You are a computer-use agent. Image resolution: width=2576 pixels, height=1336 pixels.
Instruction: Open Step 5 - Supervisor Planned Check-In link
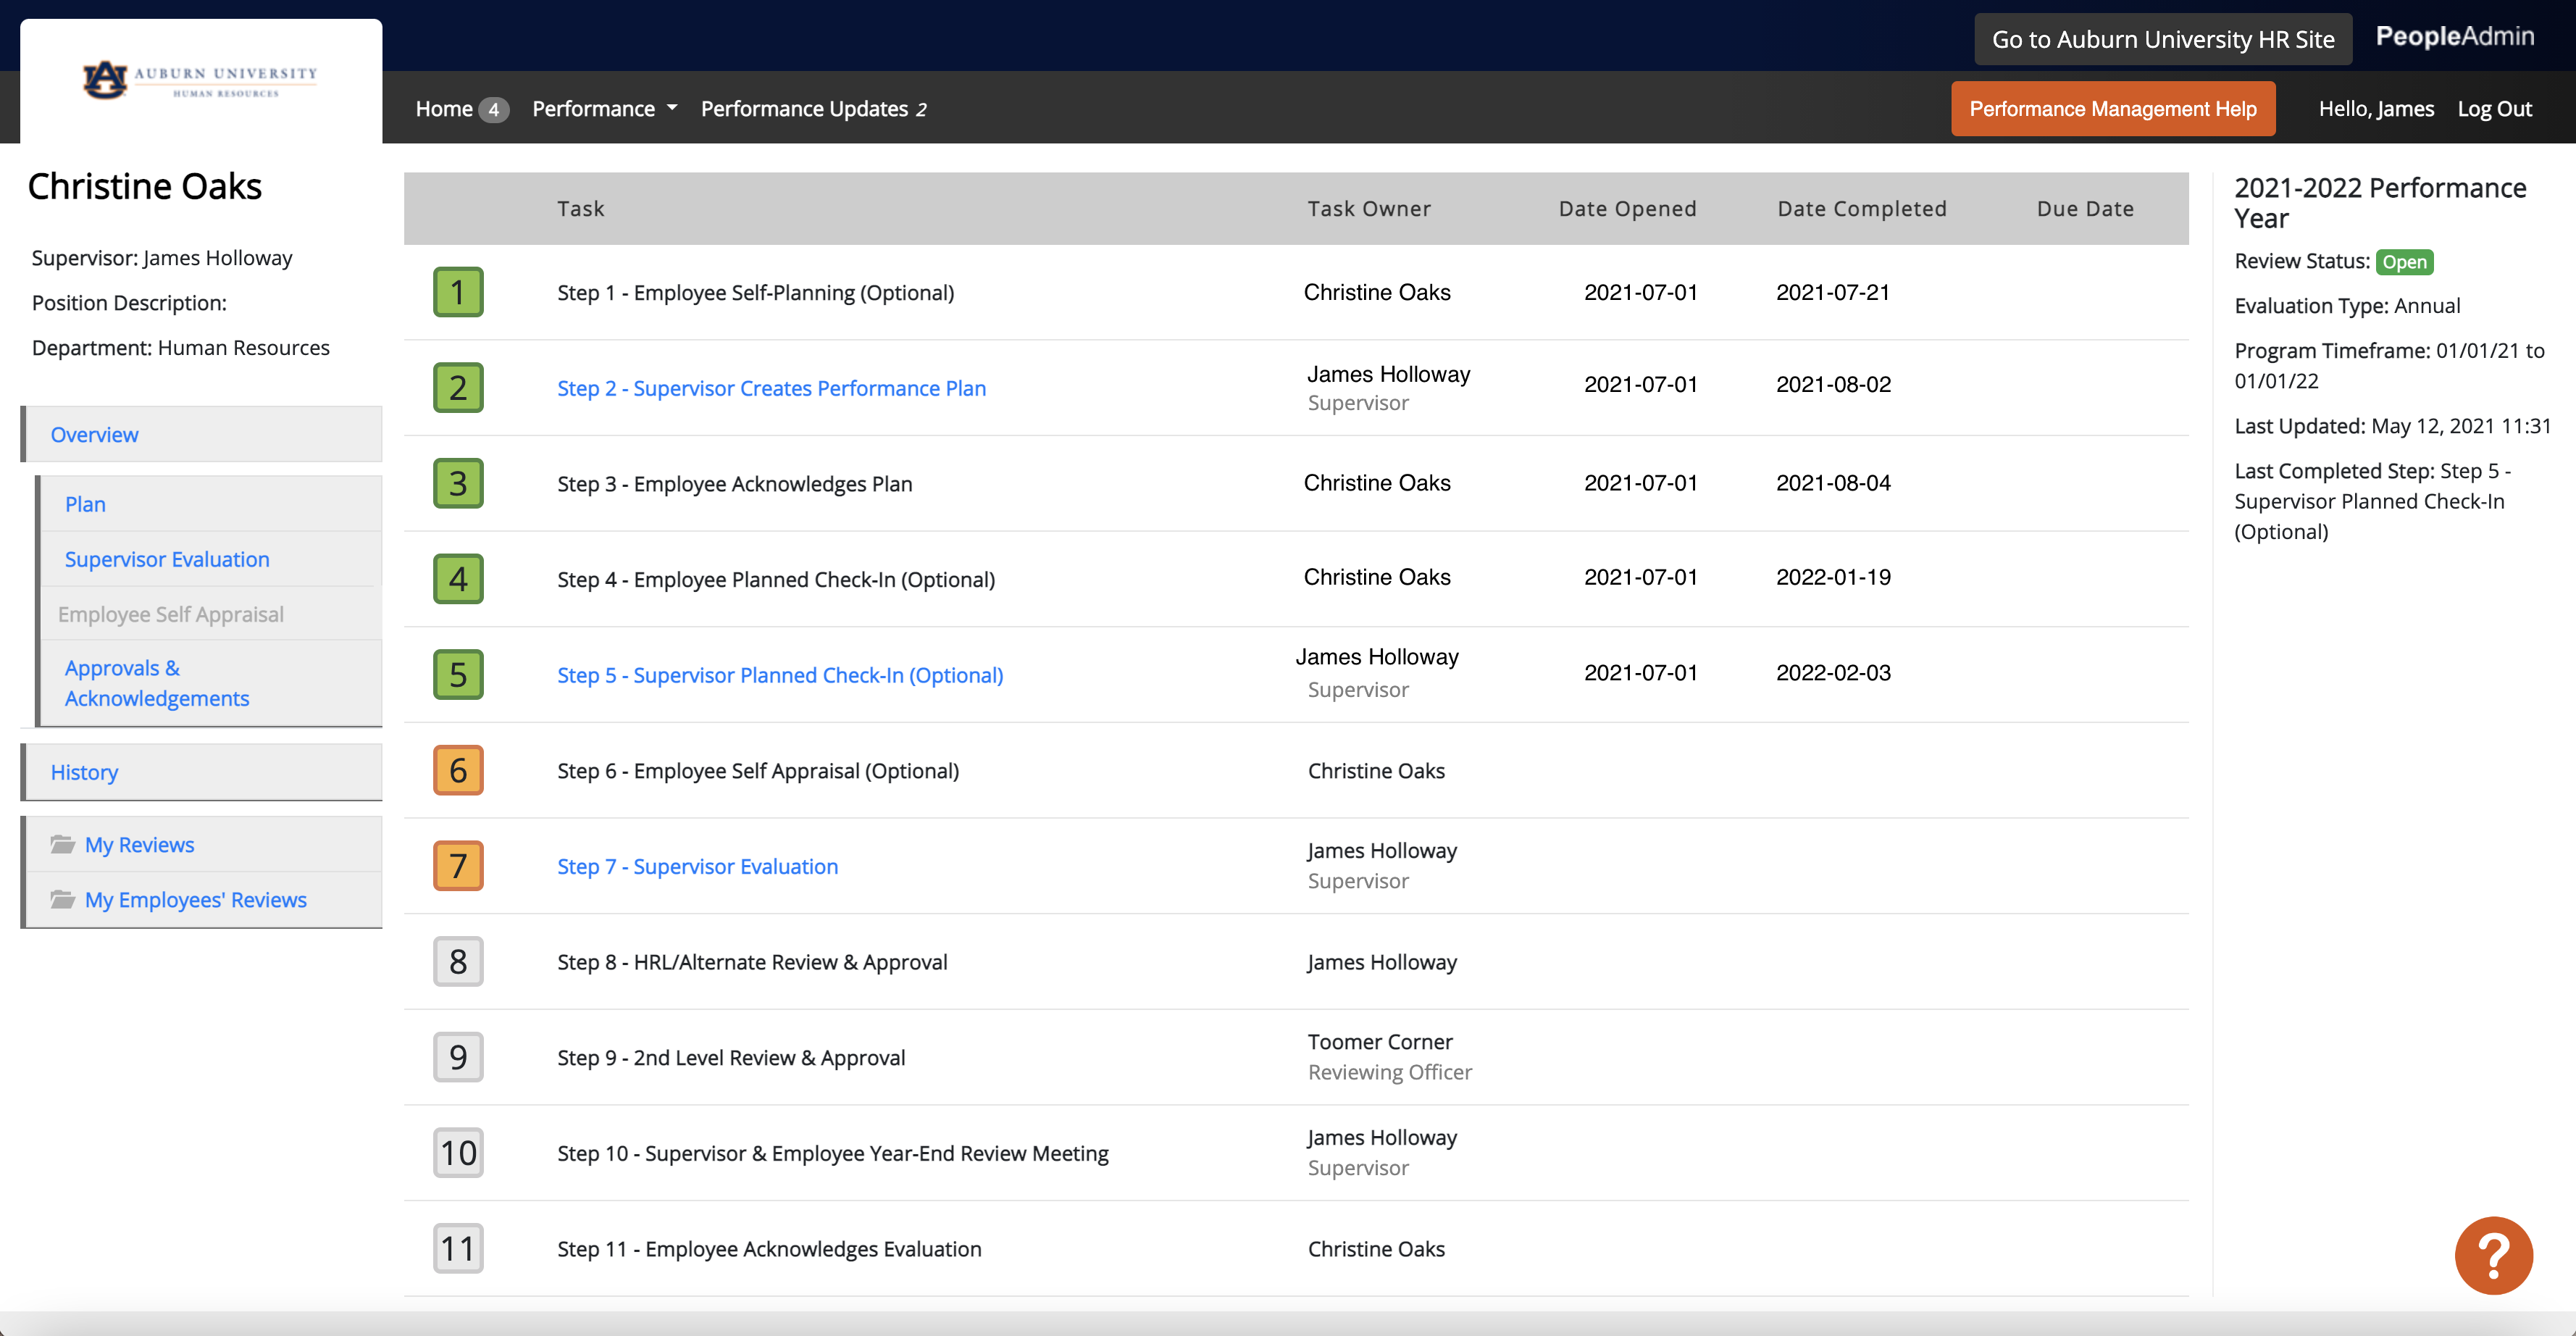pyautogui.click(x=780, y=675)
